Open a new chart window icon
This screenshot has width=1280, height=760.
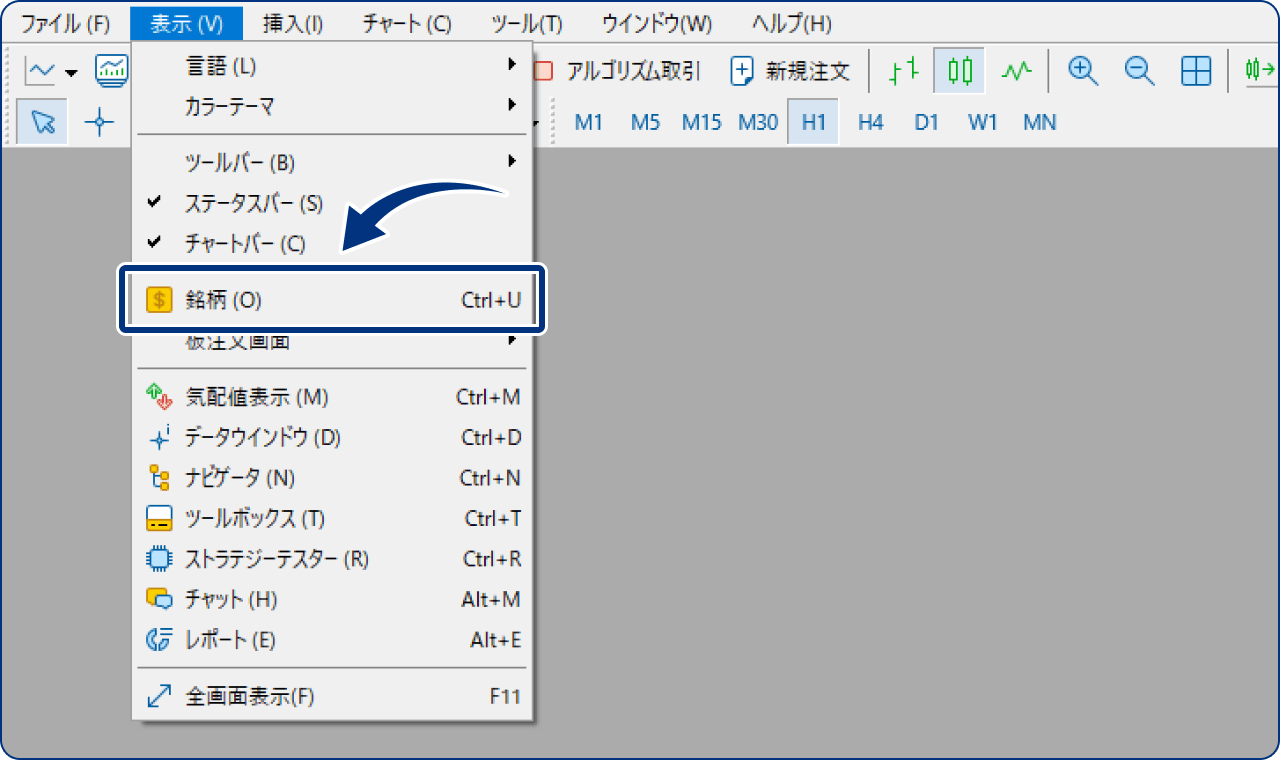[x=111, y=70]
